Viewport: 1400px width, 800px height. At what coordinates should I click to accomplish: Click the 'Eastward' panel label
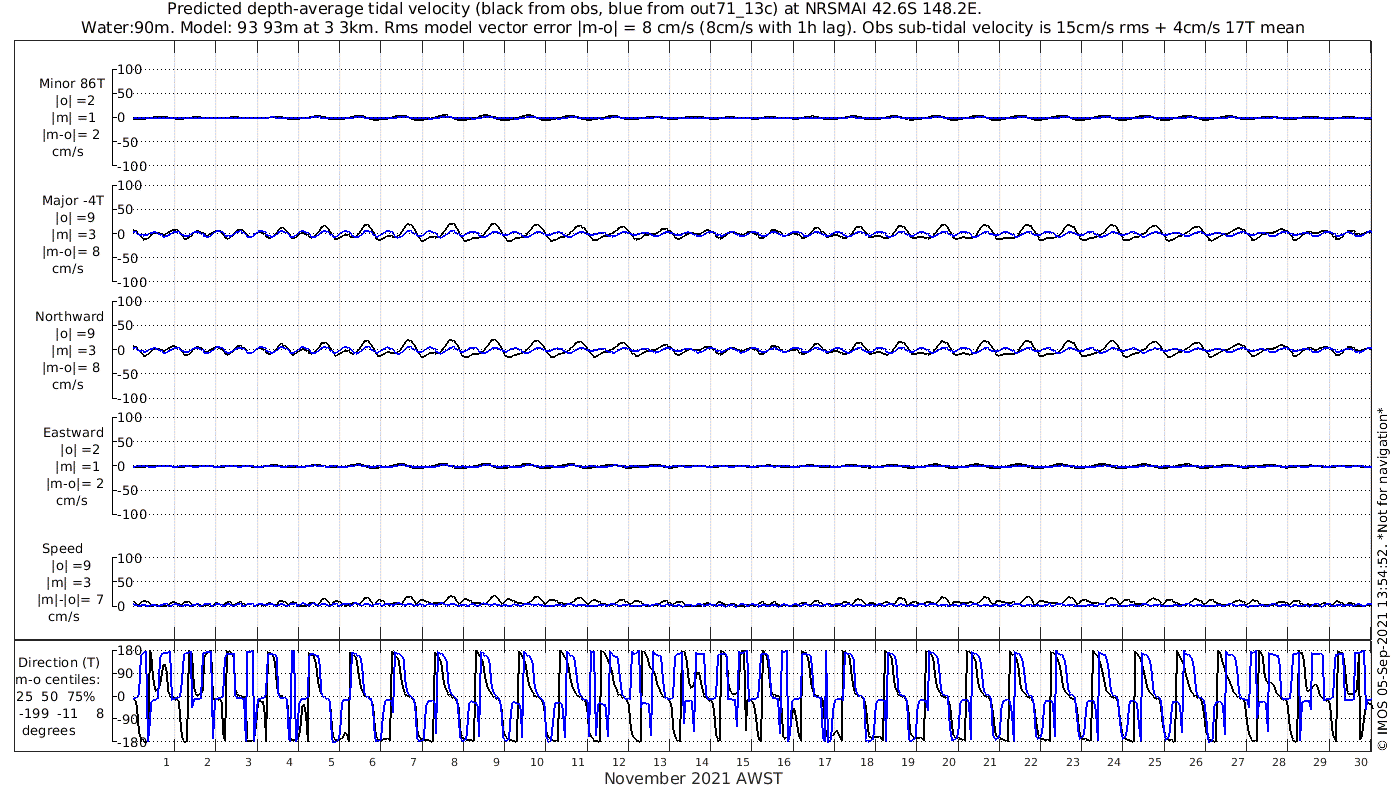(73, 432)
